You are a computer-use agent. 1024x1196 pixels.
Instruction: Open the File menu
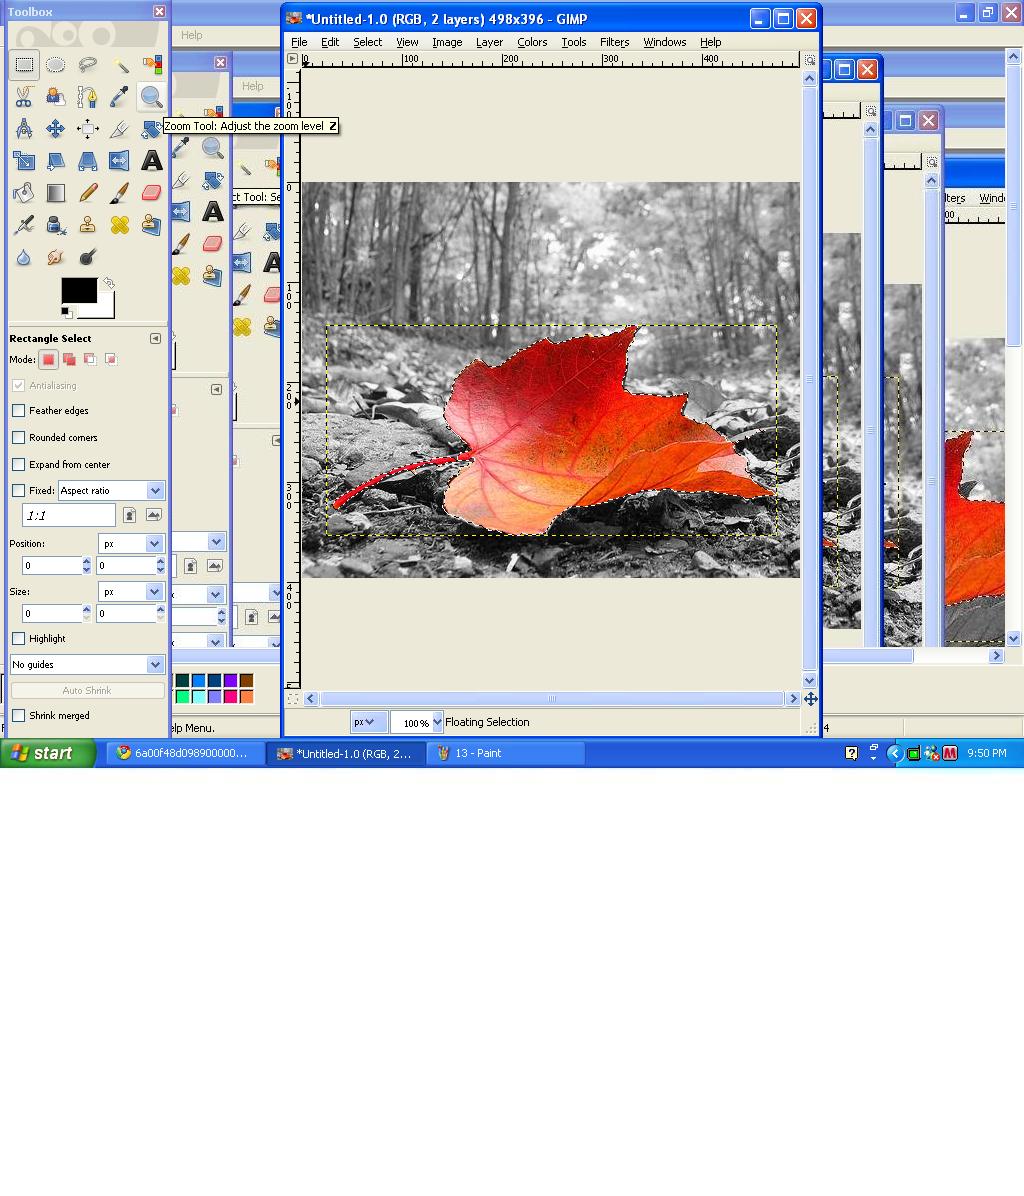[x=300, y=42]
